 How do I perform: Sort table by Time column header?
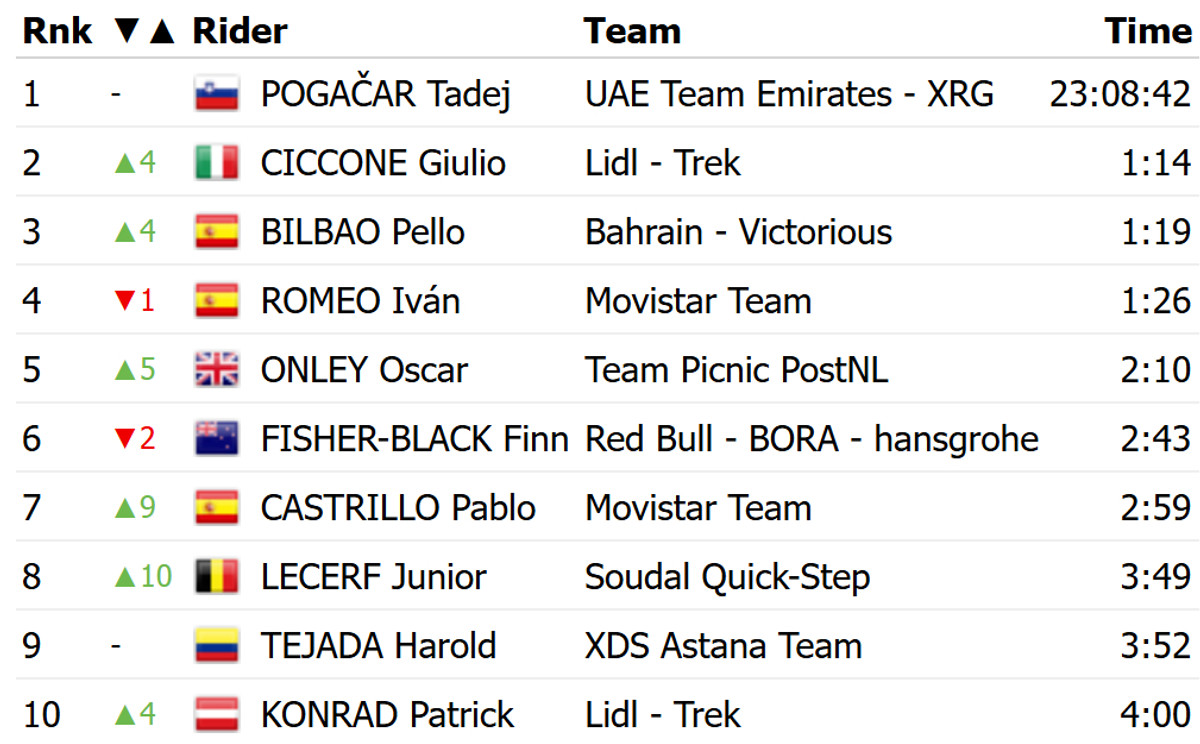tap(1148, 31)
